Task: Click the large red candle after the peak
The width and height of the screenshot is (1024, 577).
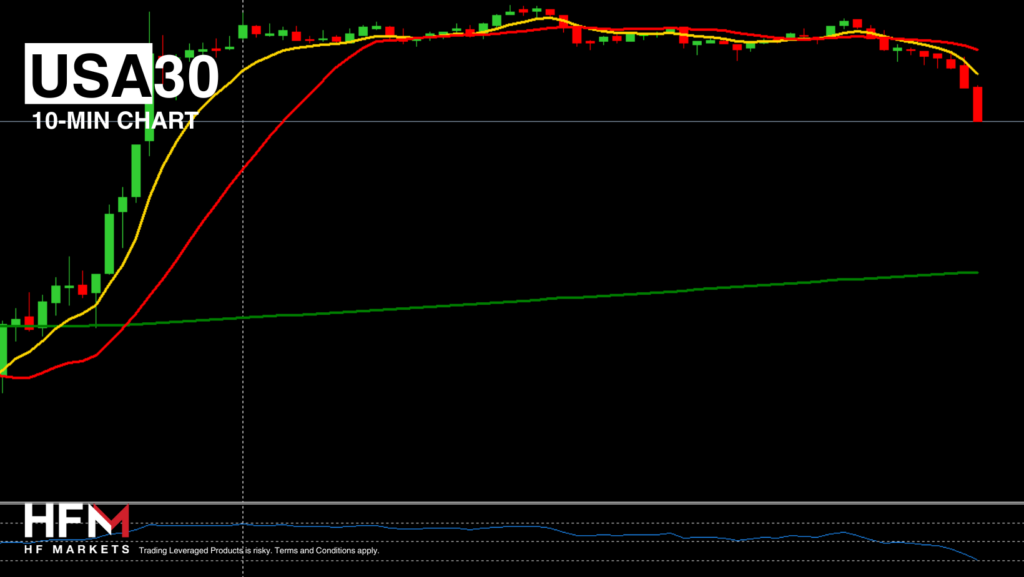Action: coord(577,34)
